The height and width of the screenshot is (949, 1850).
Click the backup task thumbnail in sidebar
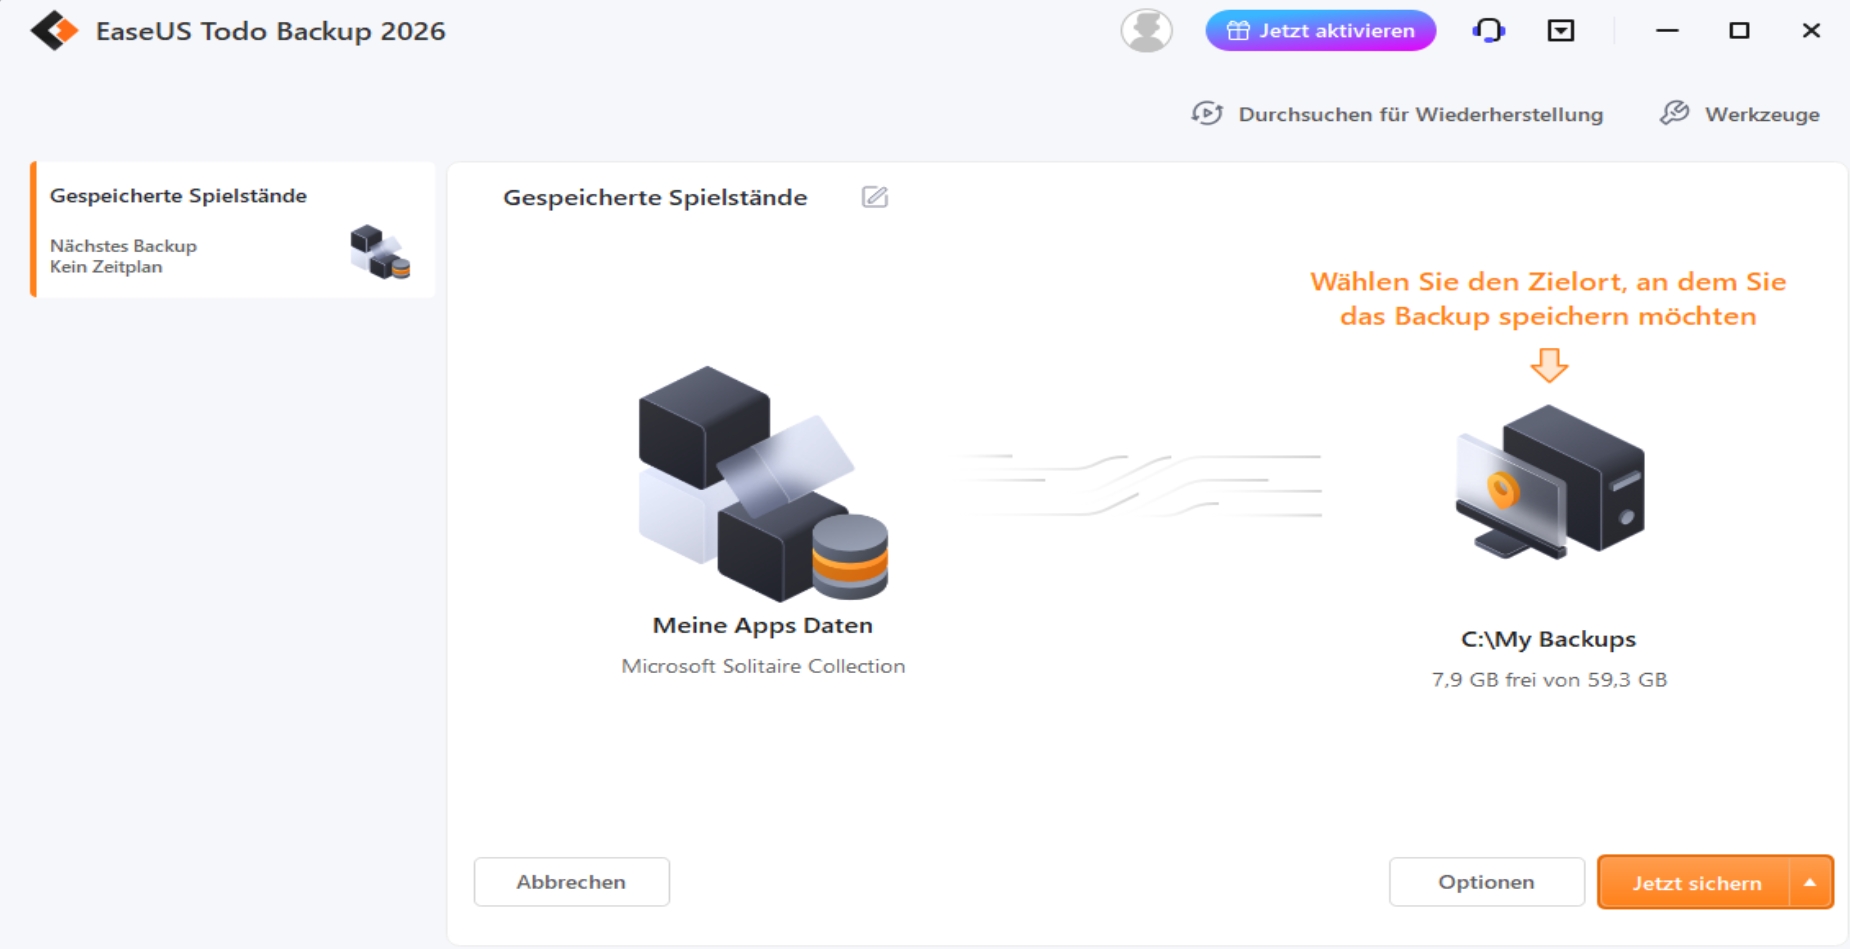coord(379,252)
